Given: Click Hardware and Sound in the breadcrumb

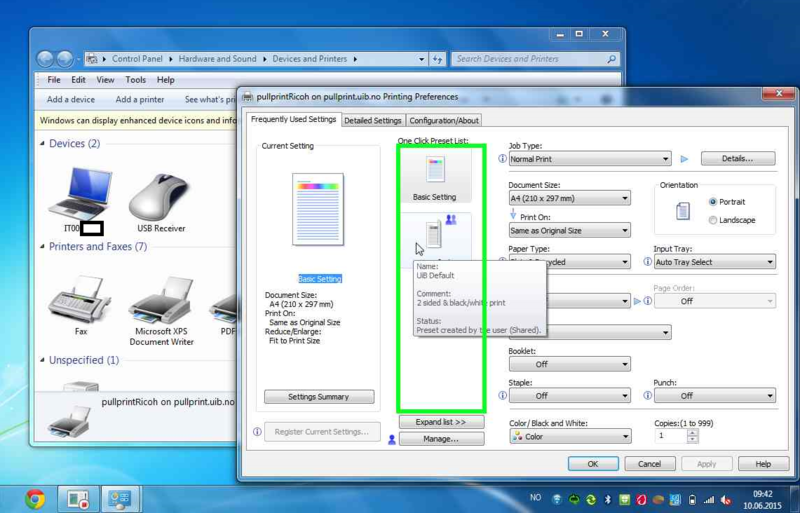Looking at the screenshot, I should (x=217, y=59).
